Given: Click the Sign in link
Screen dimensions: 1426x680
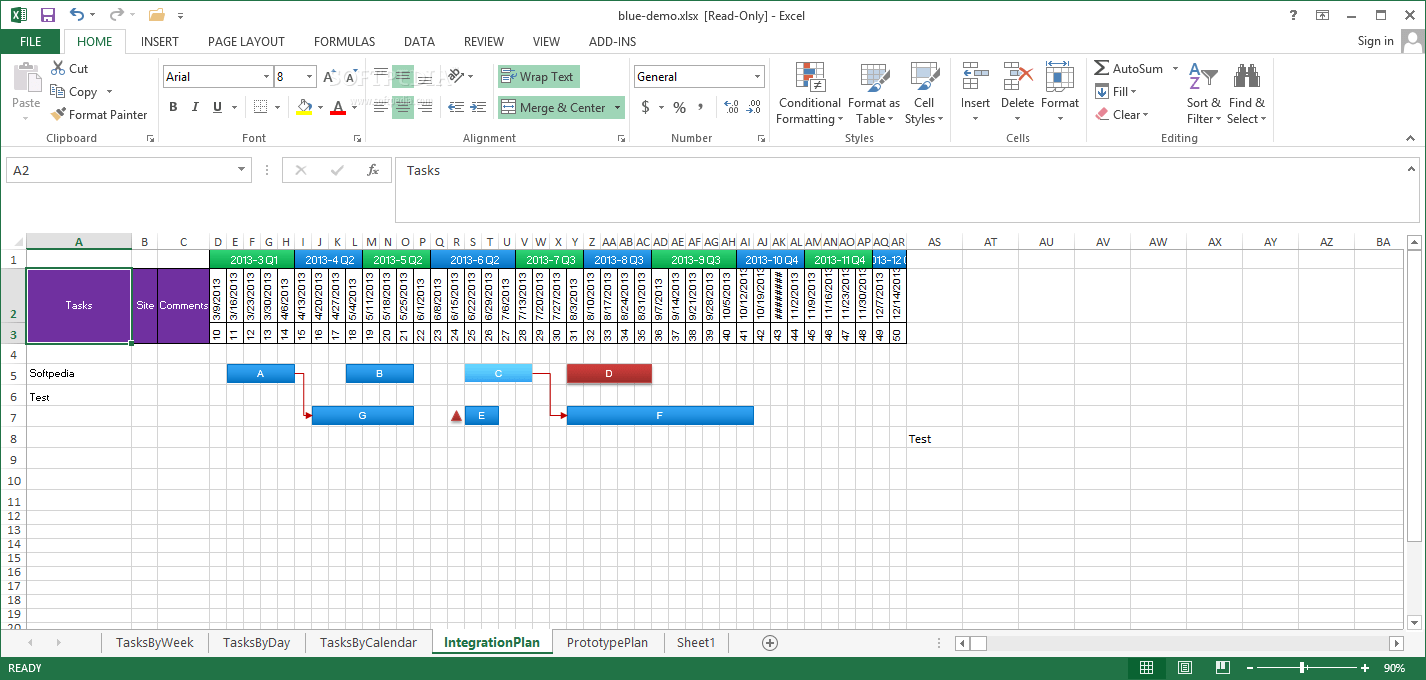Looking at the screenshot, I should [1375, 41].
